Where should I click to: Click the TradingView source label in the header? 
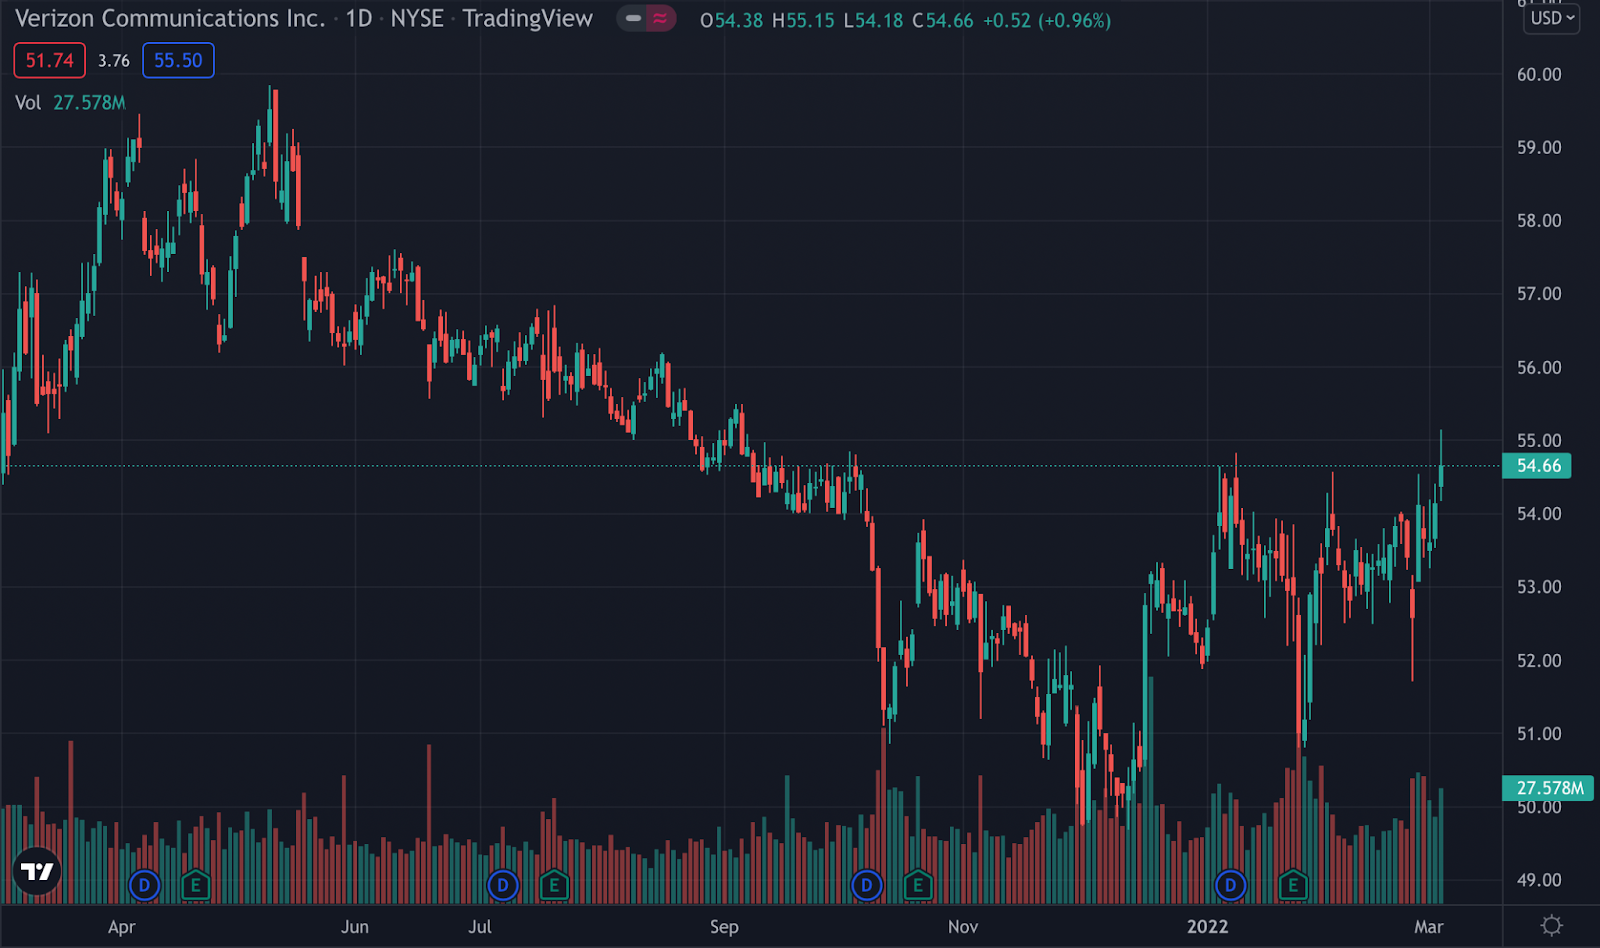tap(528, 19)
